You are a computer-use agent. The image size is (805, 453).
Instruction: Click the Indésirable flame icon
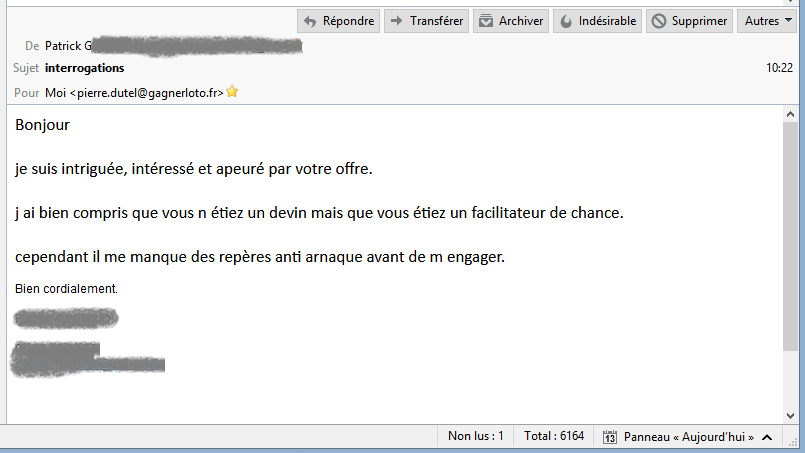pos(566,21)
